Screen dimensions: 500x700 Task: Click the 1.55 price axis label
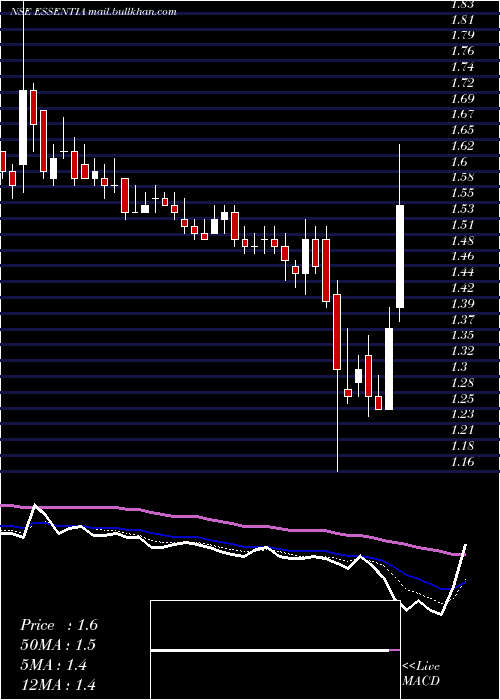click(x=462, y=193)
